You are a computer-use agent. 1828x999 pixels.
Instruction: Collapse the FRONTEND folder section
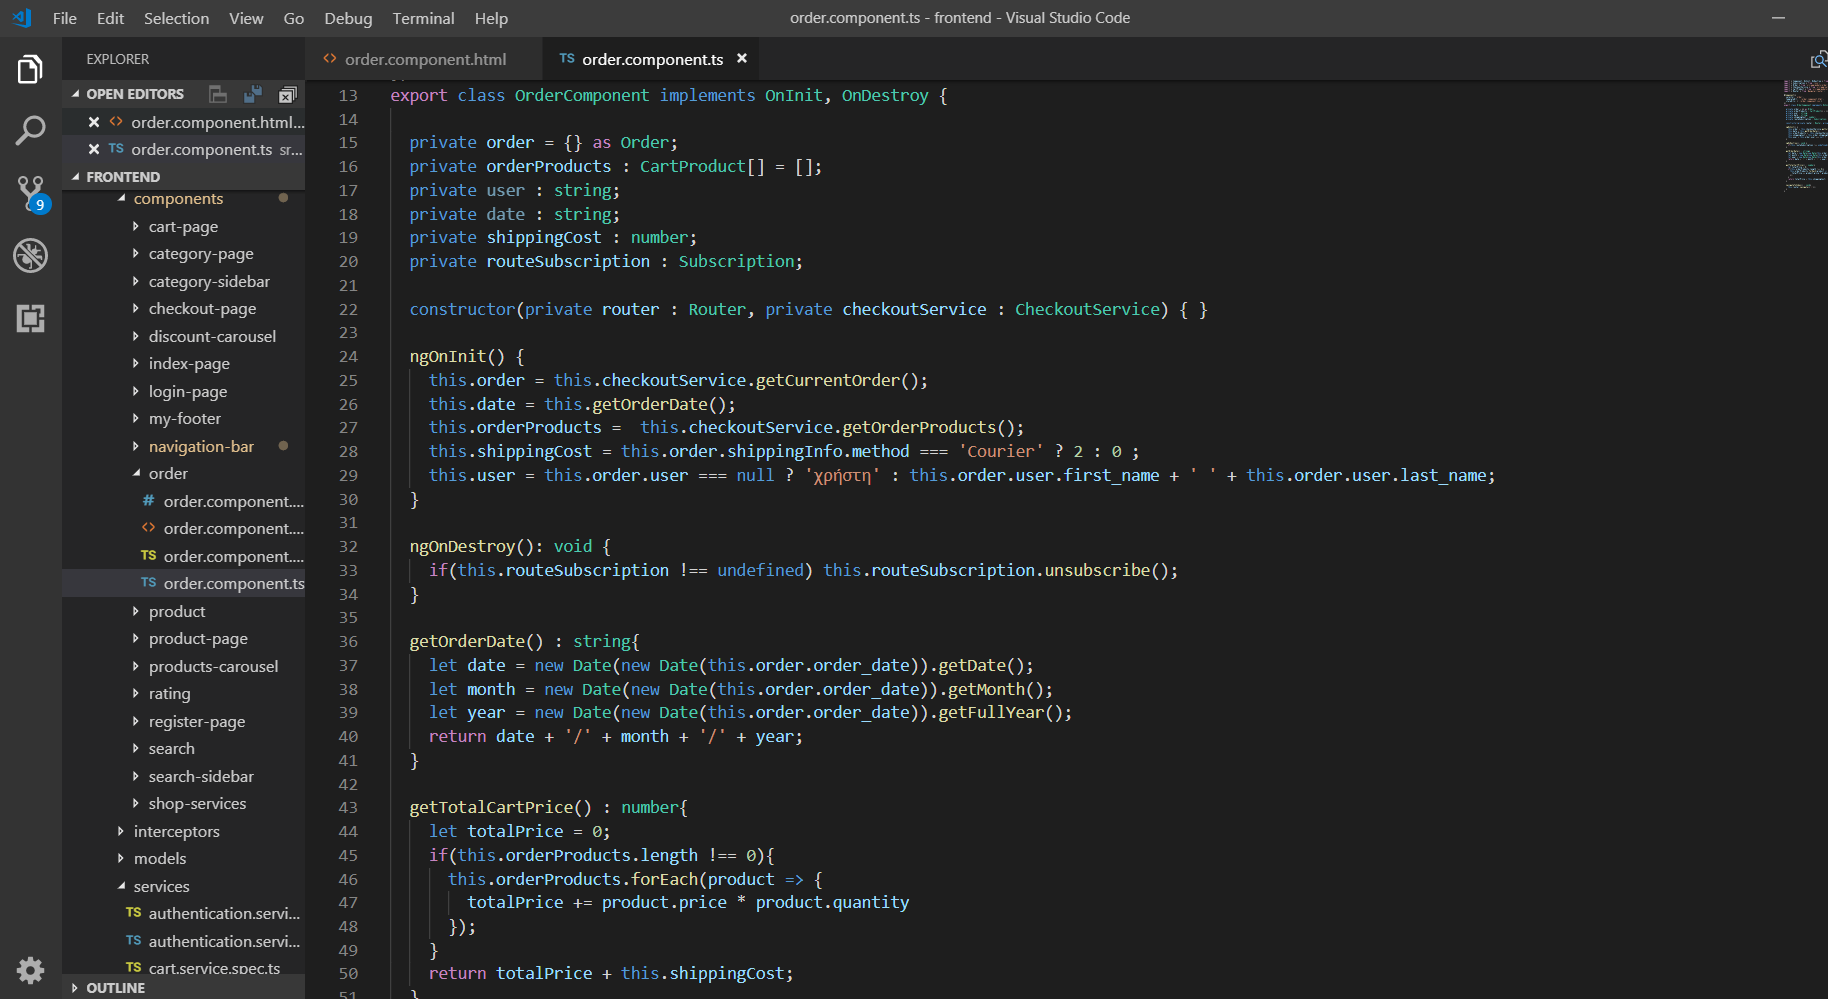tap(183, 177)
